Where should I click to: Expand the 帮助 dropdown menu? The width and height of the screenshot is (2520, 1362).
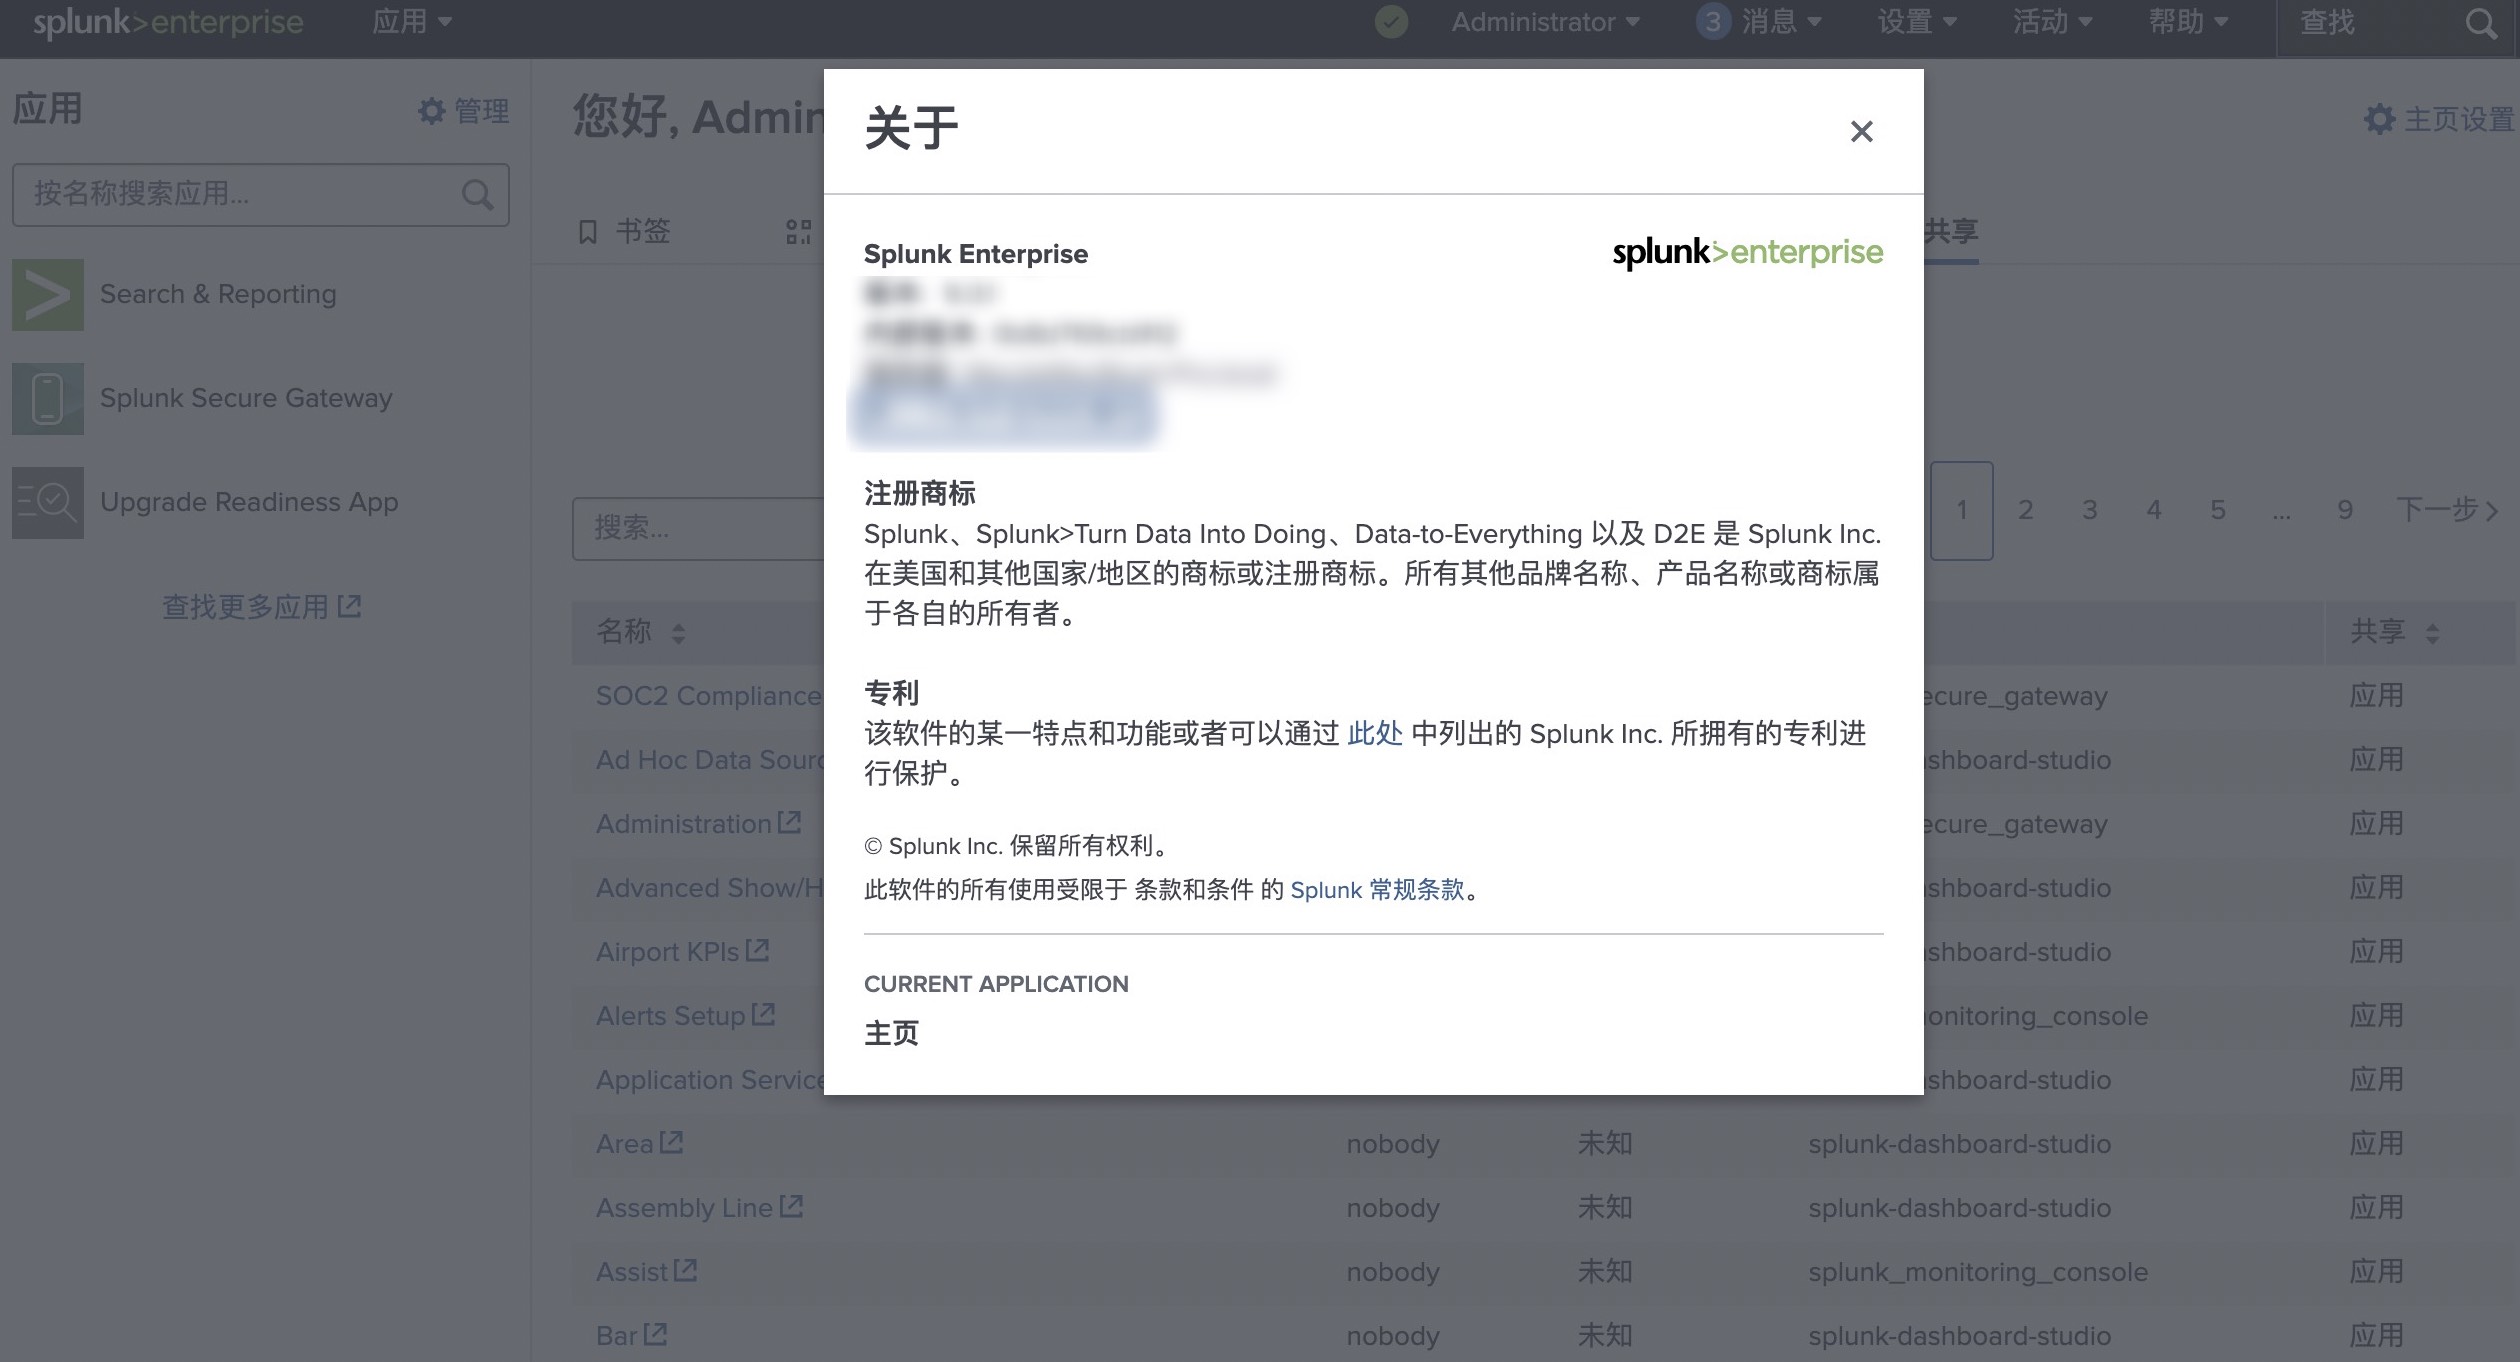tap(2185, 22)
